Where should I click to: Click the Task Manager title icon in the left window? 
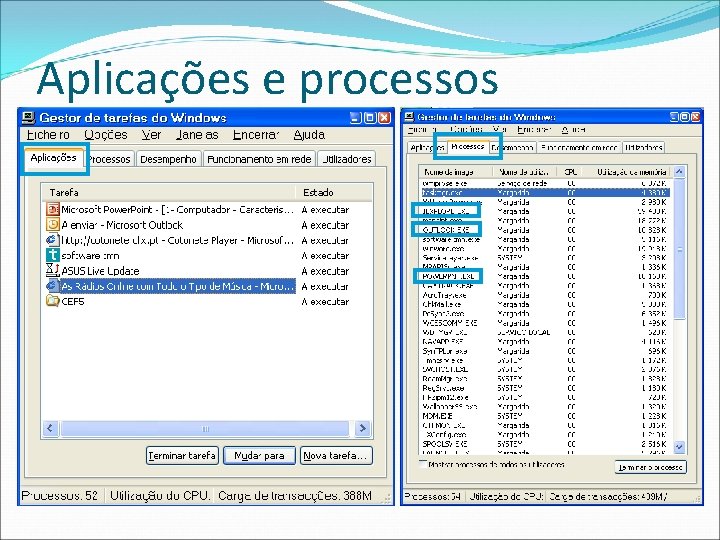pos(29,118)
